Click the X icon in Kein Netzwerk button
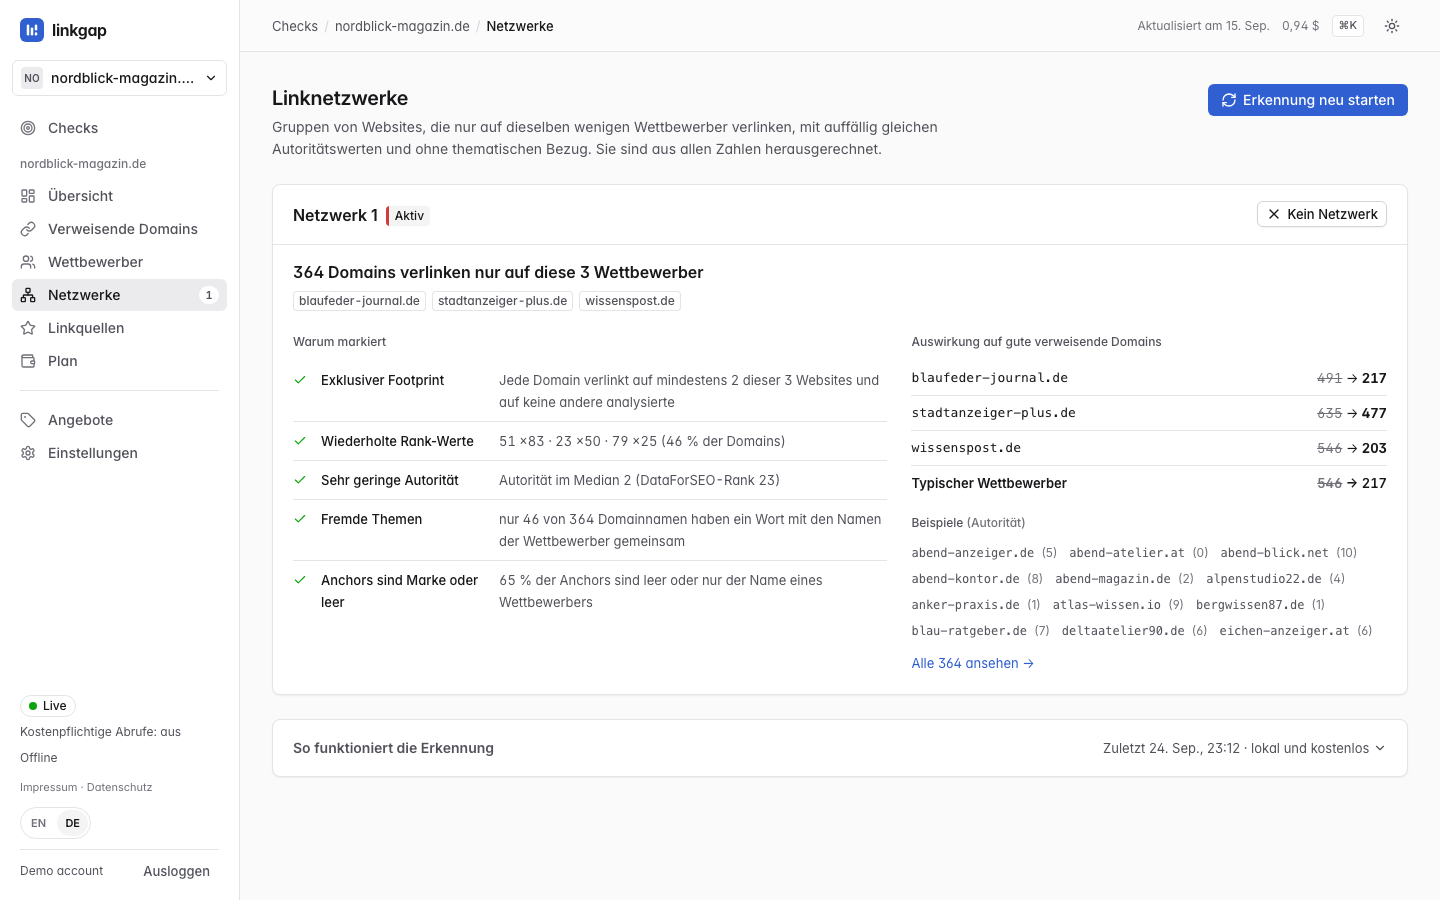This screenshot has height=900, width=1440. [1274, 214]
